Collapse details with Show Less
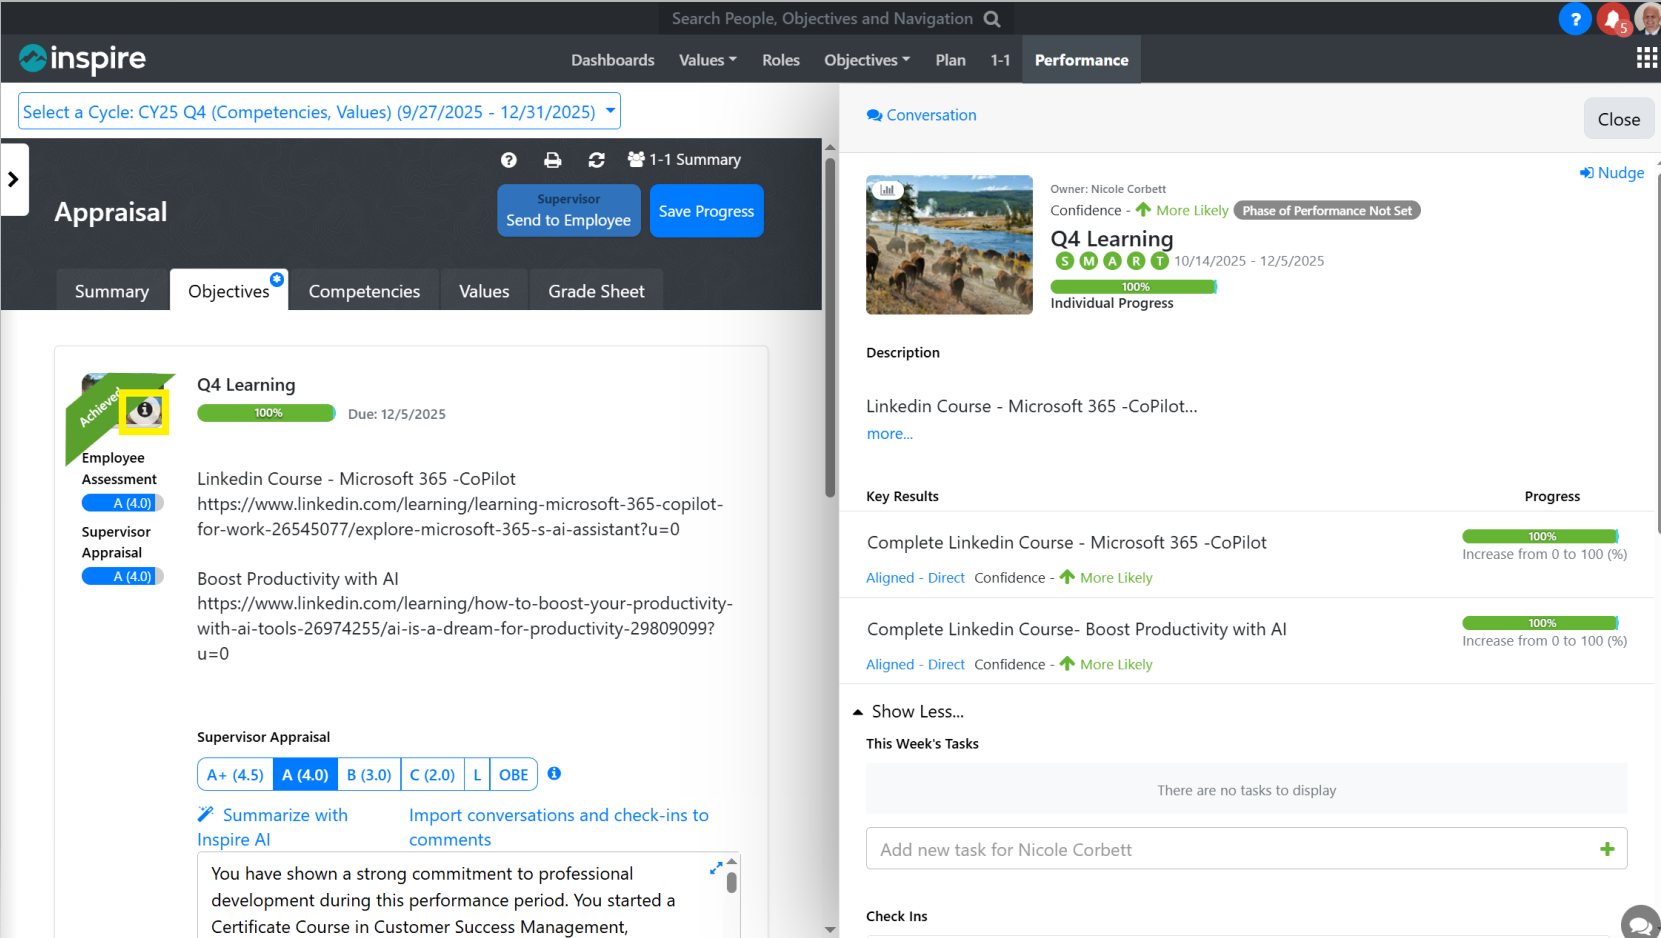This screenshot has height=938, width=1661. coord(908,711)
